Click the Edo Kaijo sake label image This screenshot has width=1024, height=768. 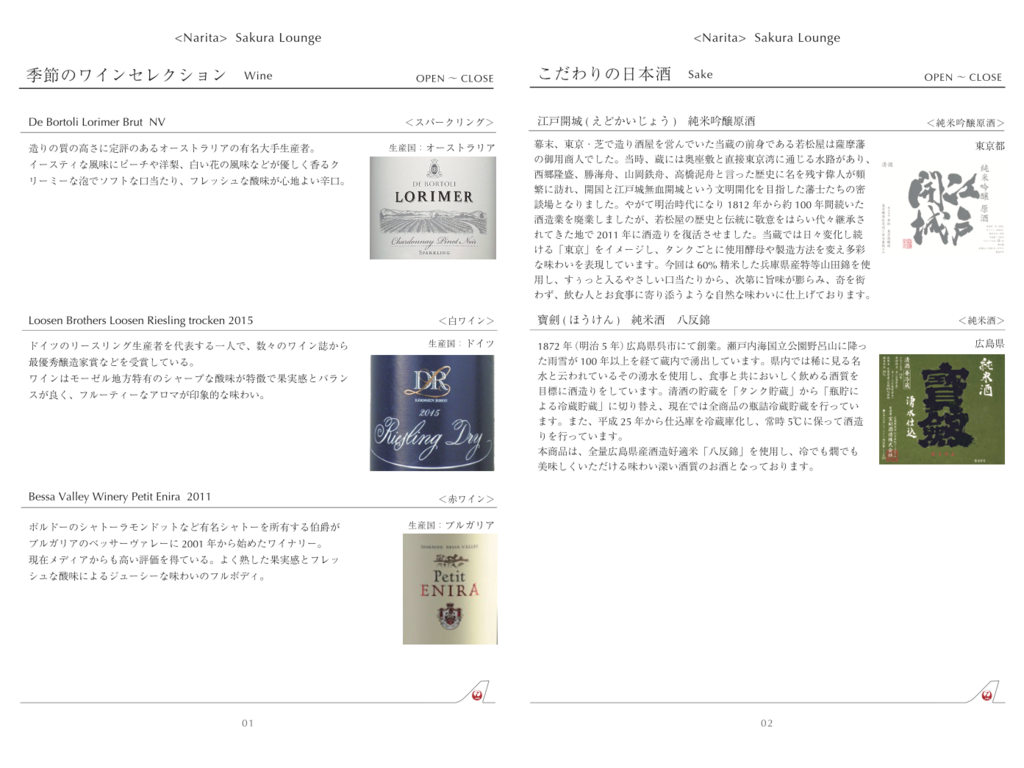943,208
